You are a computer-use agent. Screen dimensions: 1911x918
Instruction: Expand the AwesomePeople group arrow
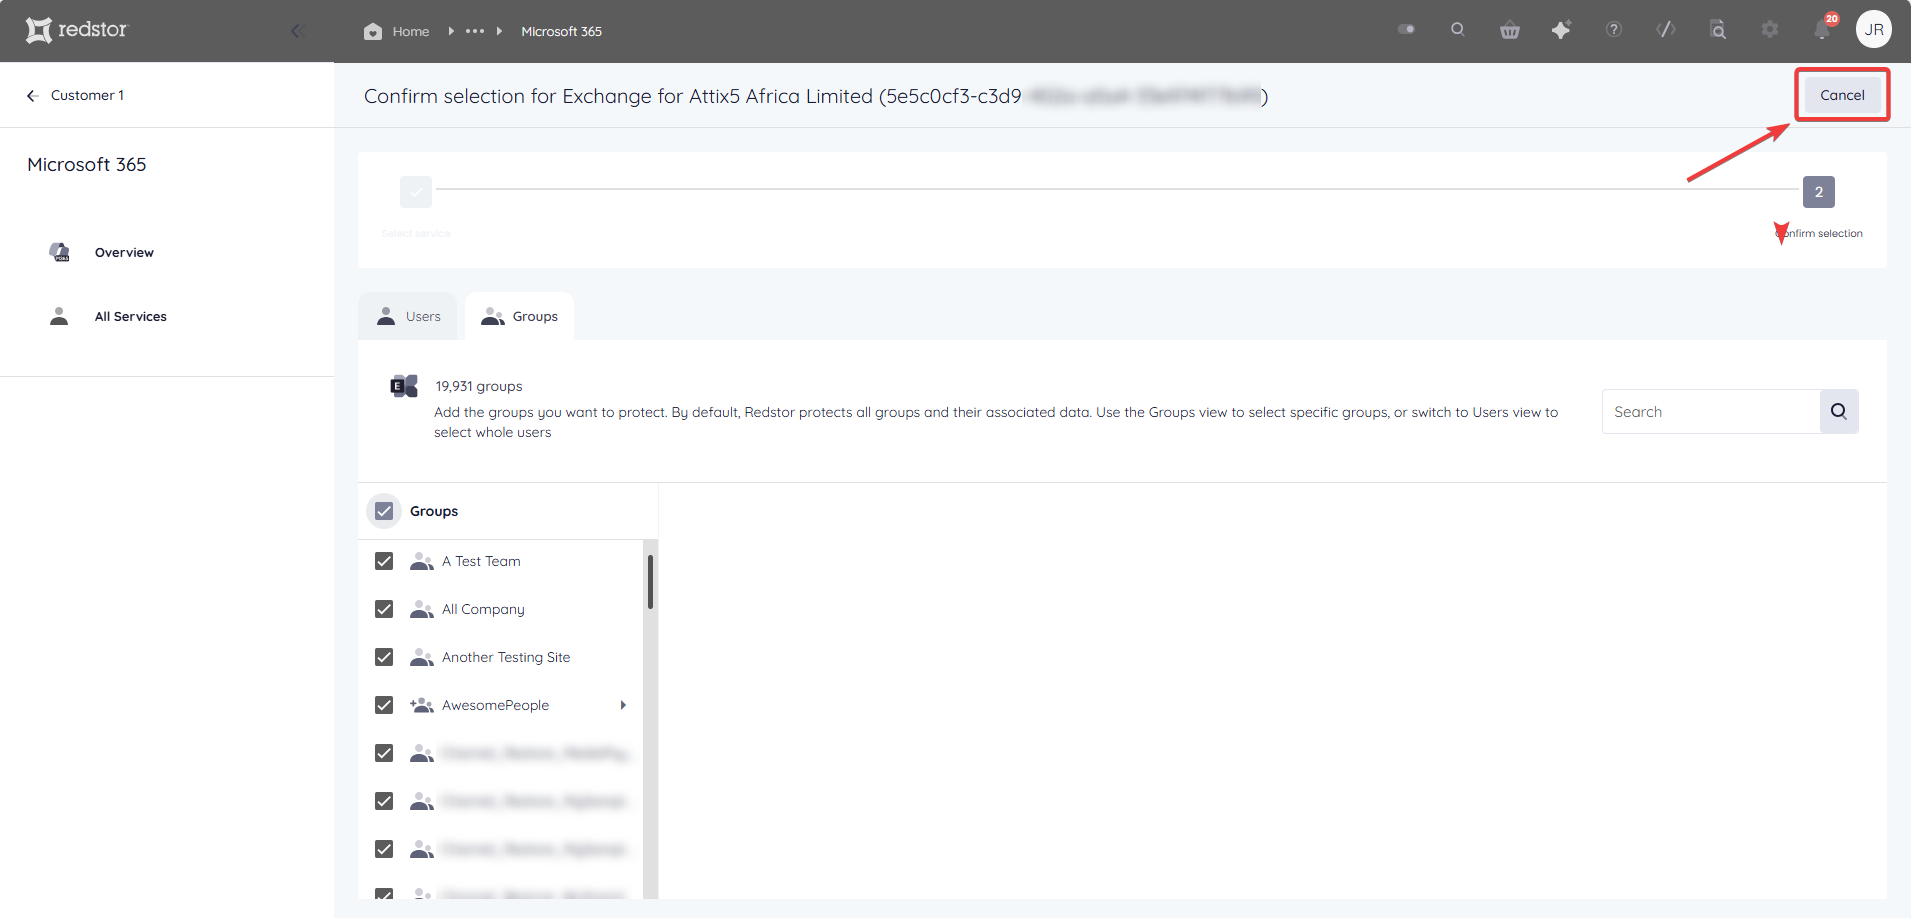click(x=623, y=705)
